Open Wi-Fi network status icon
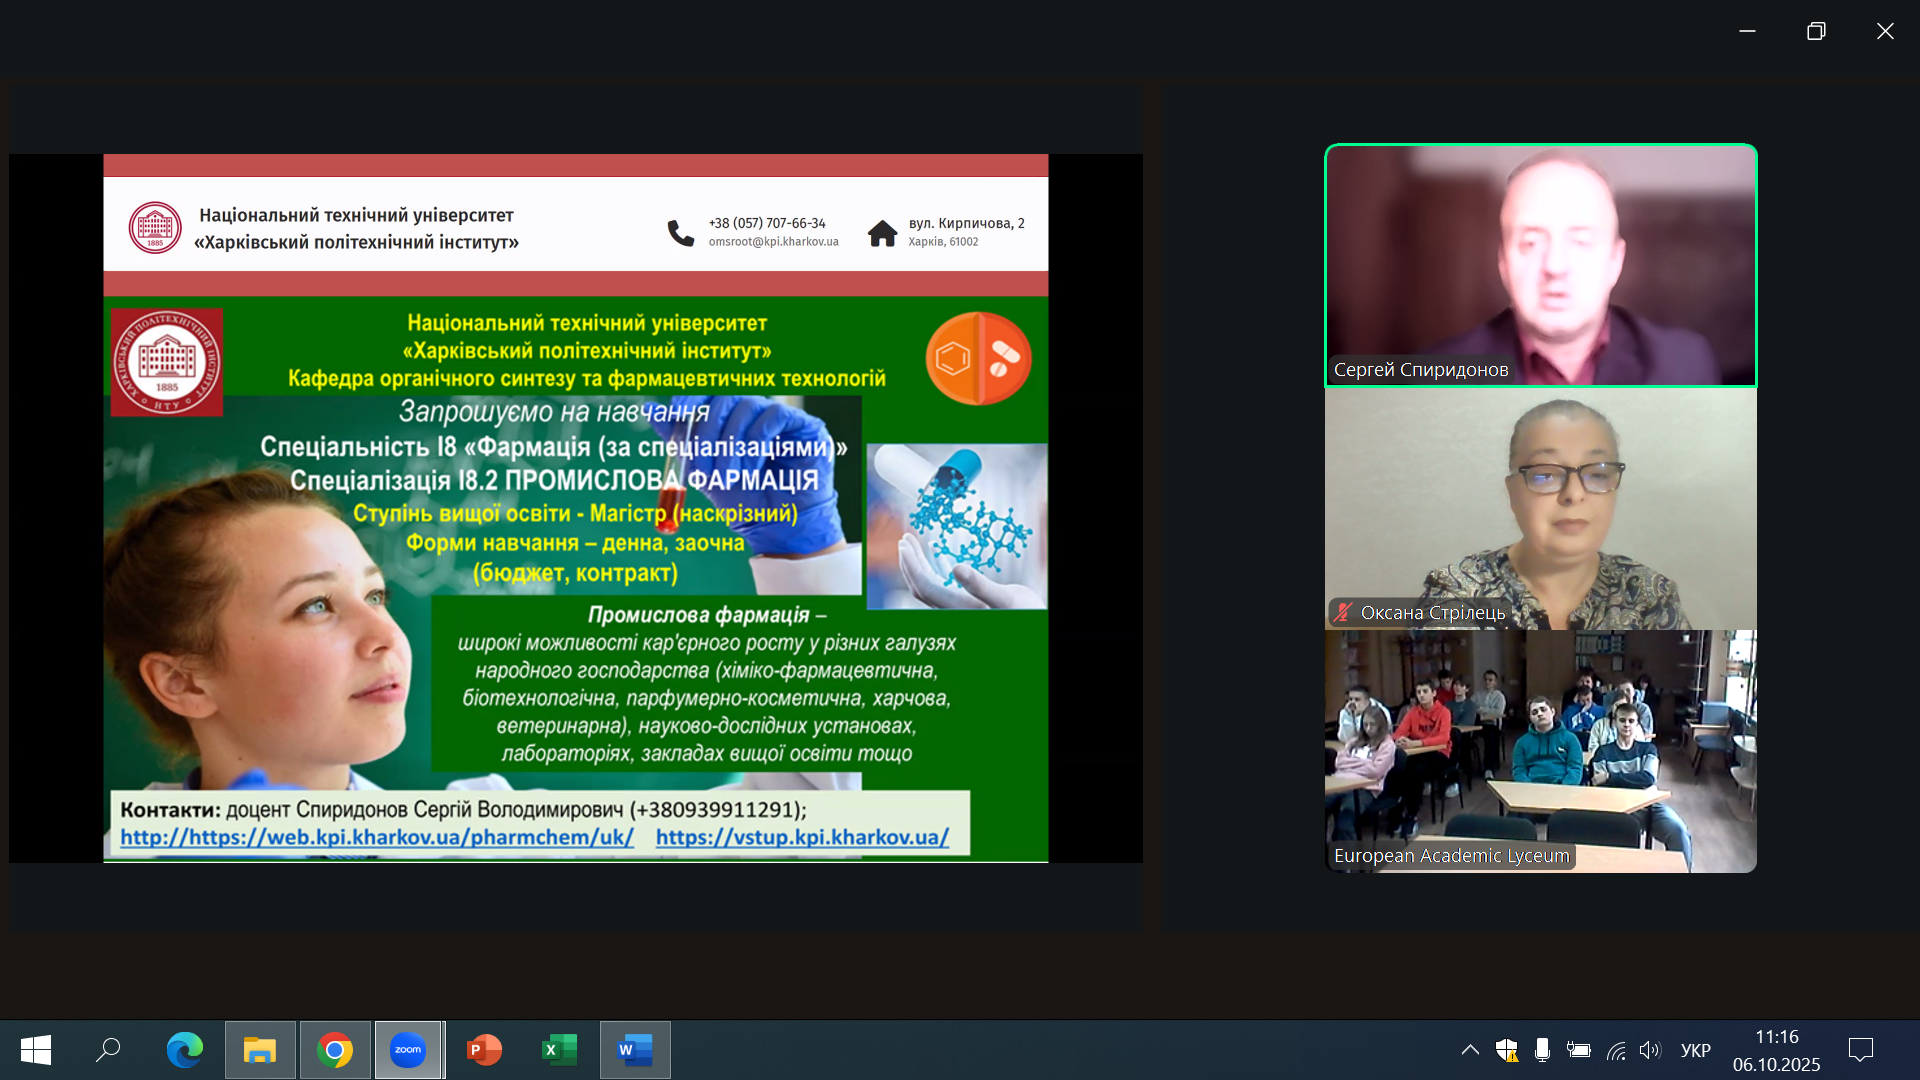 point(1616,1050)
